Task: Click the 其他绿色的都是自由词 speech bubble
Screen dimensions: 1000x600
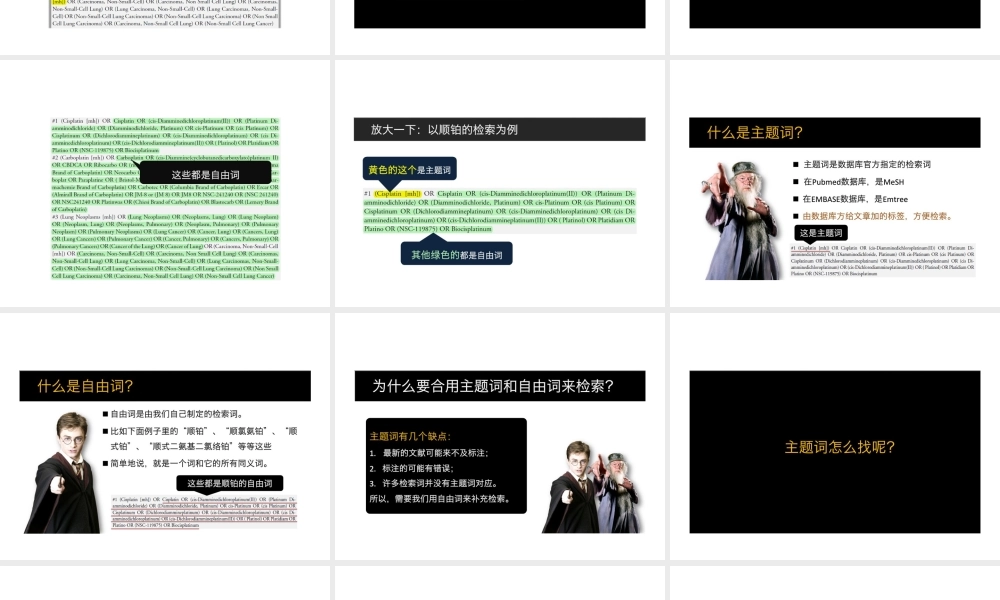Action: click(457, 253)
